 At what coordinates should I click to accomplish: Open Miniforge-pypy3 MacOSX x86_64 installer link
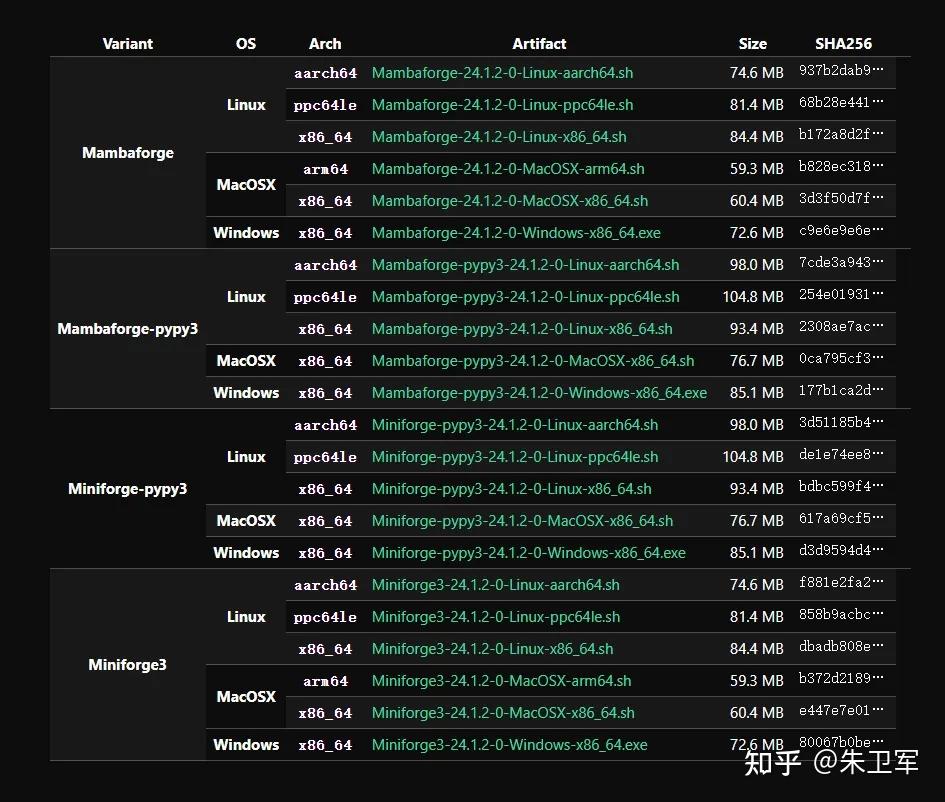click(x=522, y=521)
